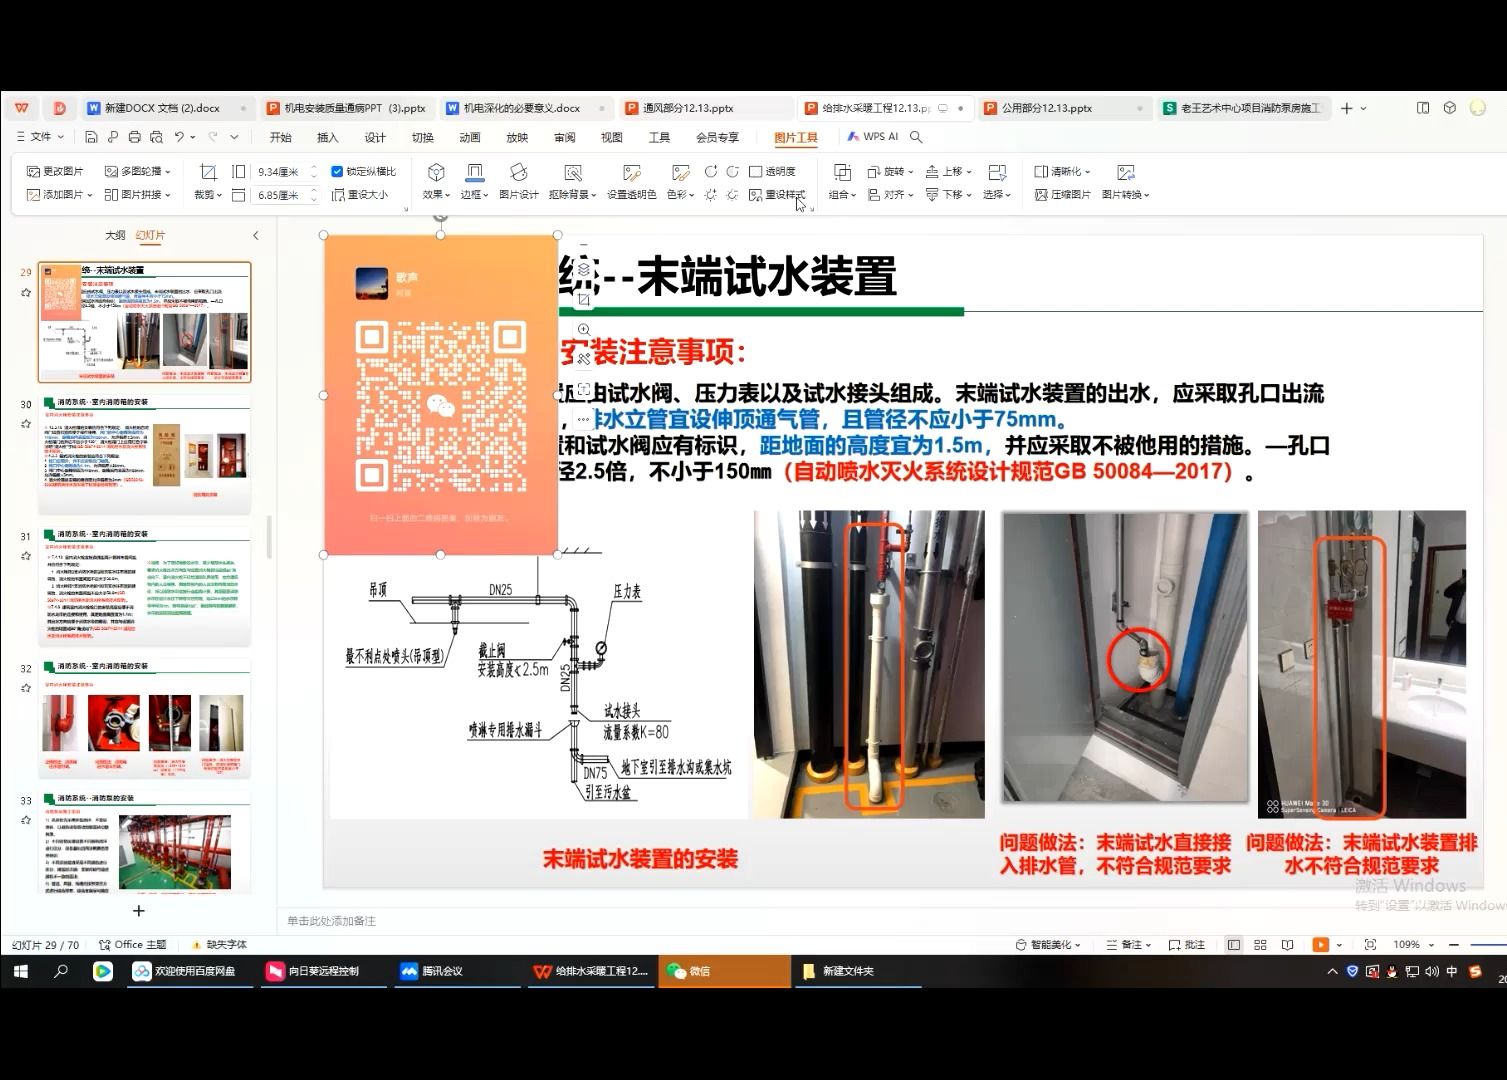1507x1080 pixels.
Task: Click the 图片转换 picture convert icon
Action: [1126, 181]
